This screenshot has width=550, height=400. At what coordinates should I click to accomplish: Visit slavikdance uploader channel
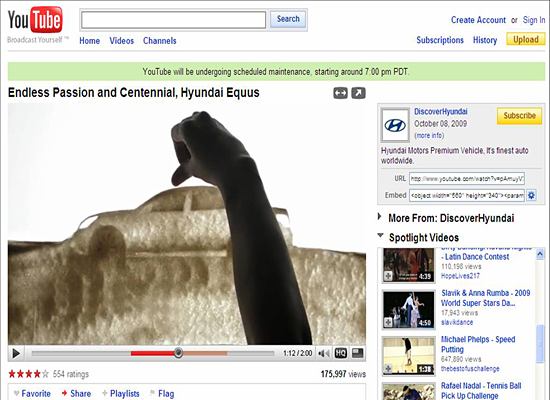(457, 322)
